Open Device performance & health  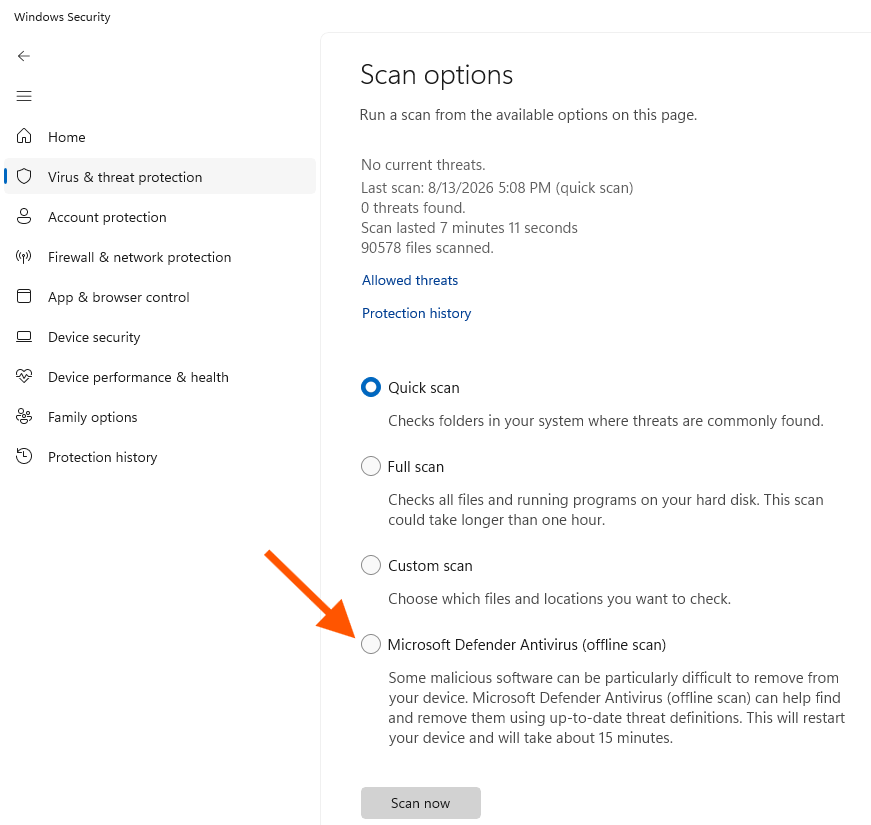pyautogui.click(x=160, y=377)
